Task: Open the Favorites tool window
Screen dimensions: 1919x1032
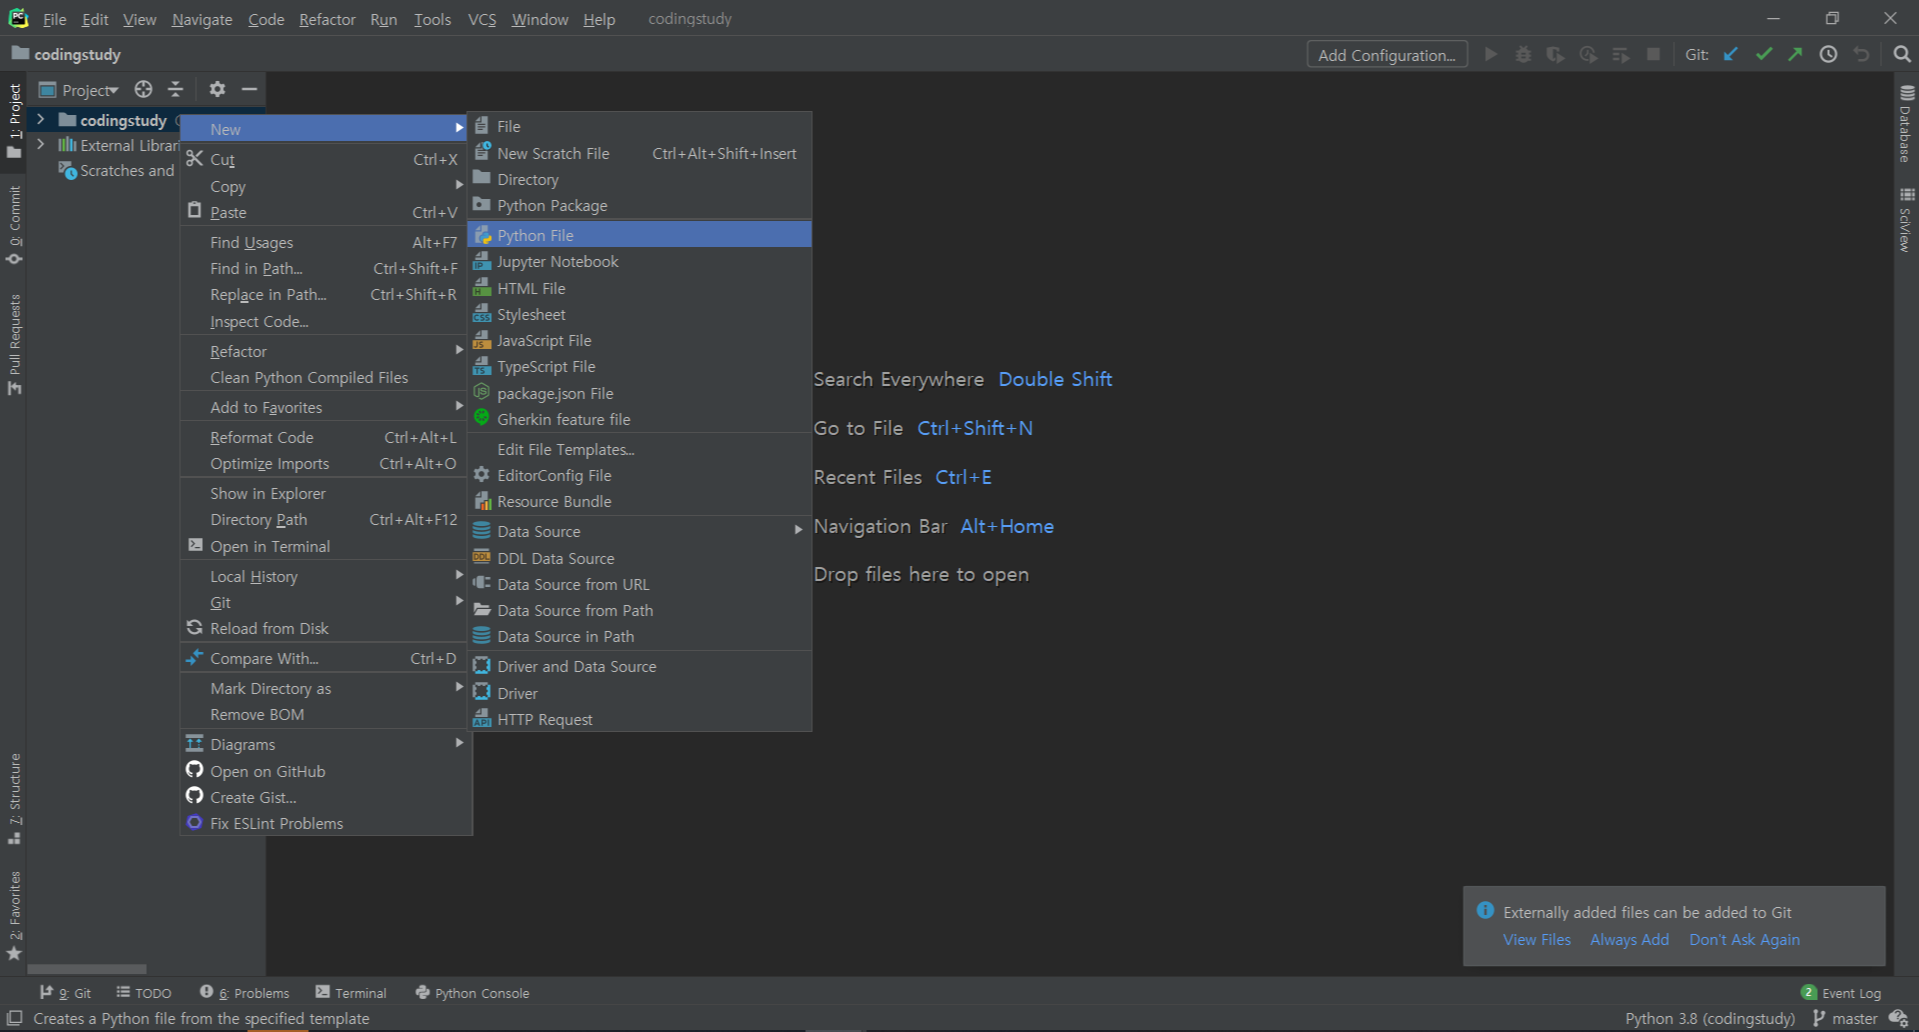Action: point(14,916)
